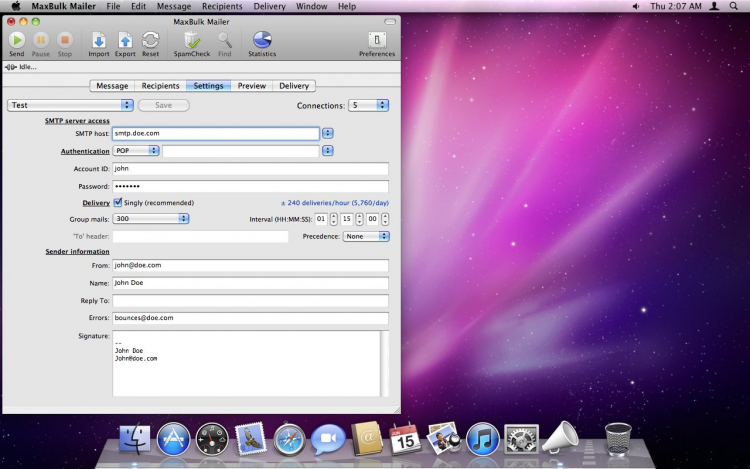Open the Trash in the Dock
This screenshot has width=750, height=469.
618,439
